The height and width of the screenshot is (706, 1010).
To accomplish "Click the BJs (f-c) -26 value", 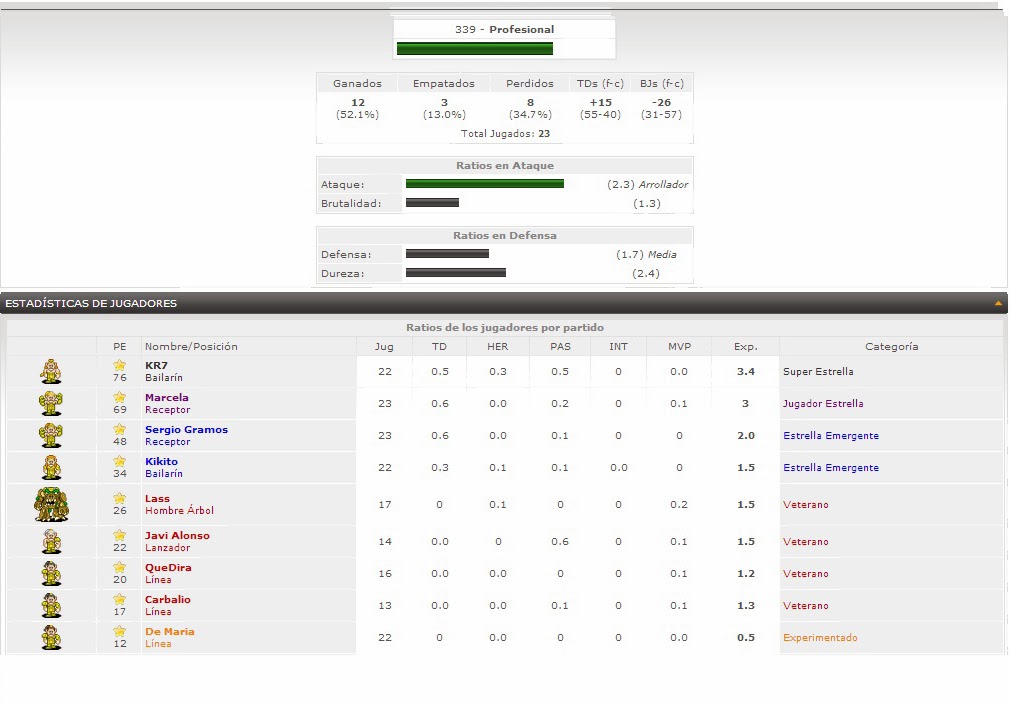I will [661, 102].
